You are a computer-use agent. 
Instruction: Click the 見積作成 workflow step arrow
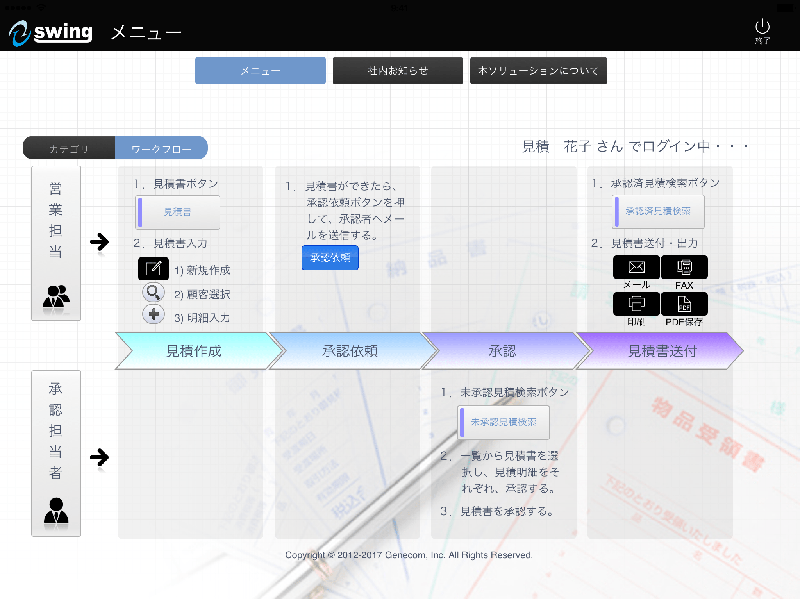point(195,351)
